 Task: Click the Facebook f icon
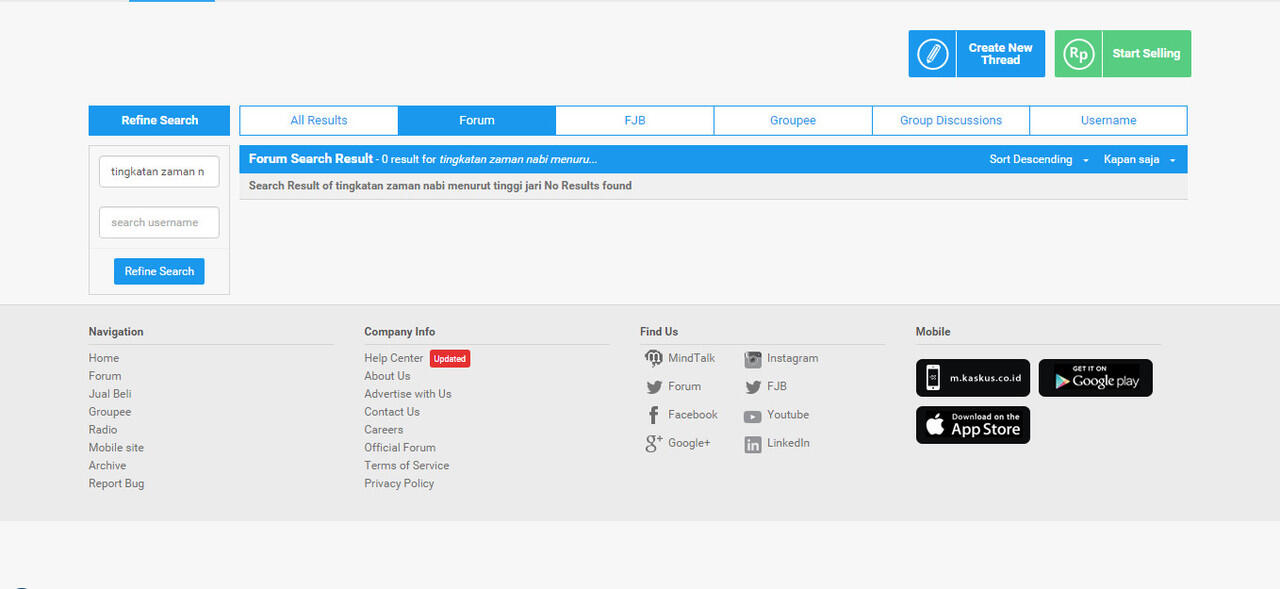pyautogui.click(x=654, y=415)
